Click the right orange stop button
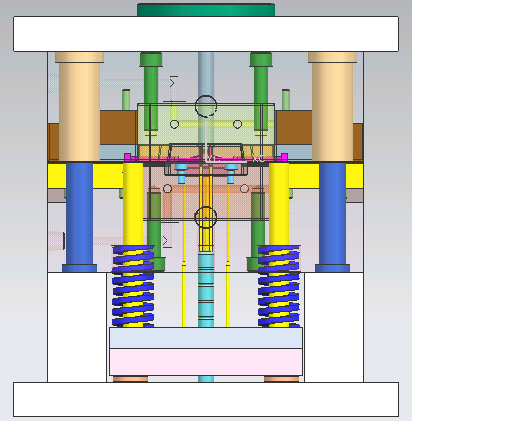Screen dimensions: 512x421 (281, 379)
